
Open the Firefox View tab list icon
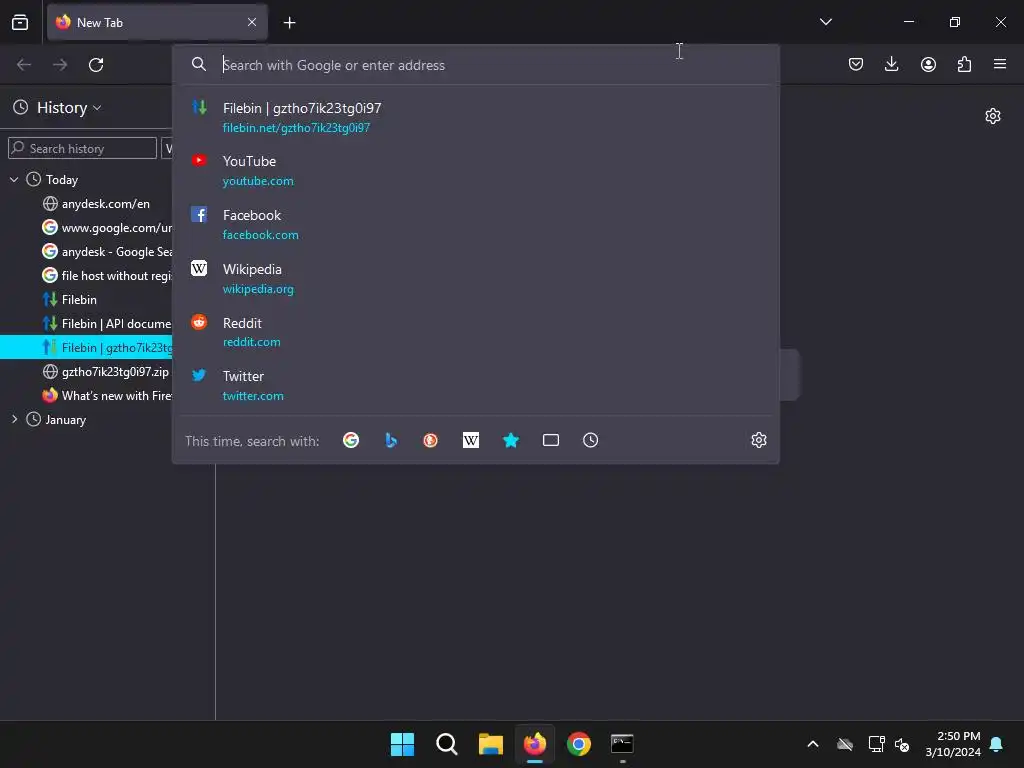(x=20, y=22)
